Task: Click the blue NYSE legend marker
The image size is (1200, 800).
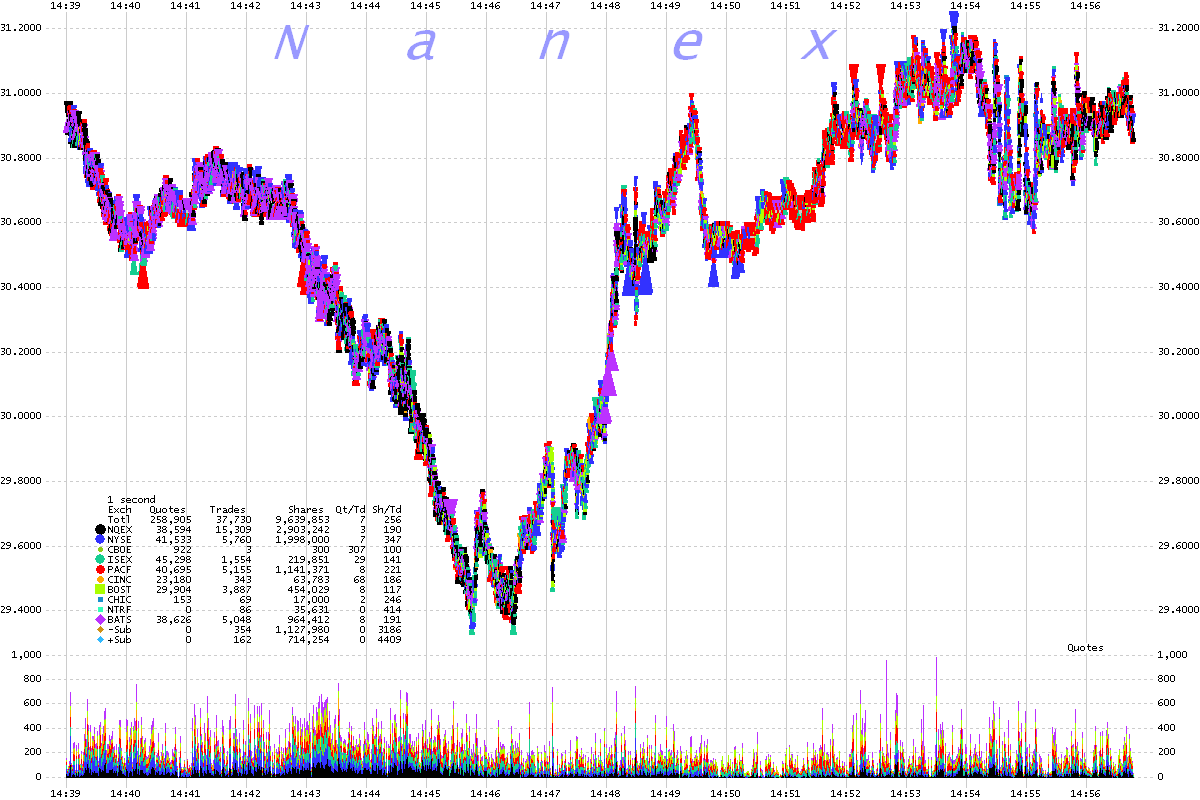Action: pyautogui.click(x=100, y=539)
